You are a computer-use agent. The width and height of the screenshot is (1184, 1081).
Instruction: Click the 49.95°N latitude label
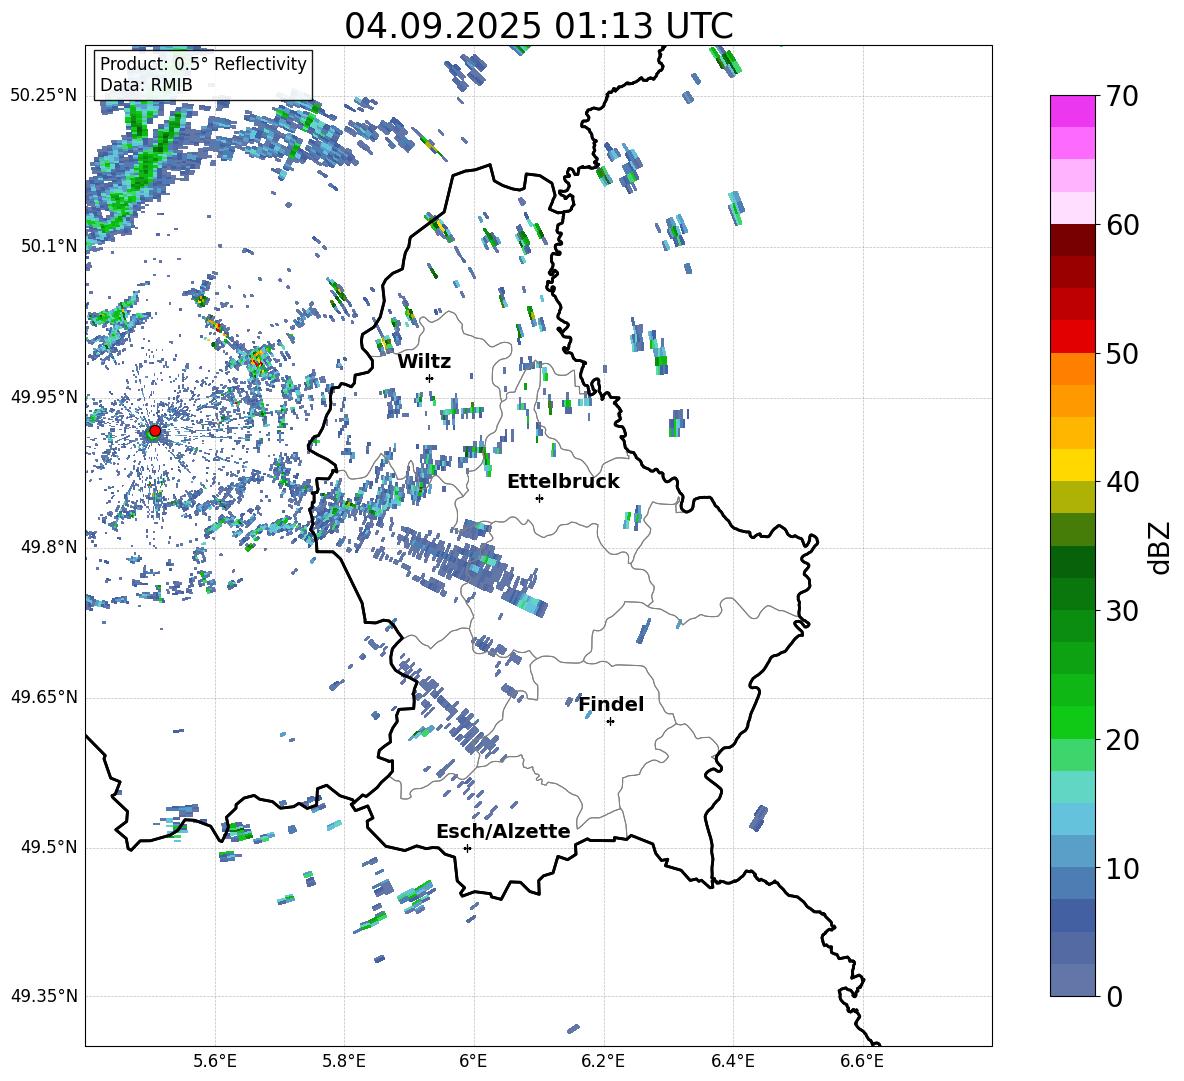(43, 396)
